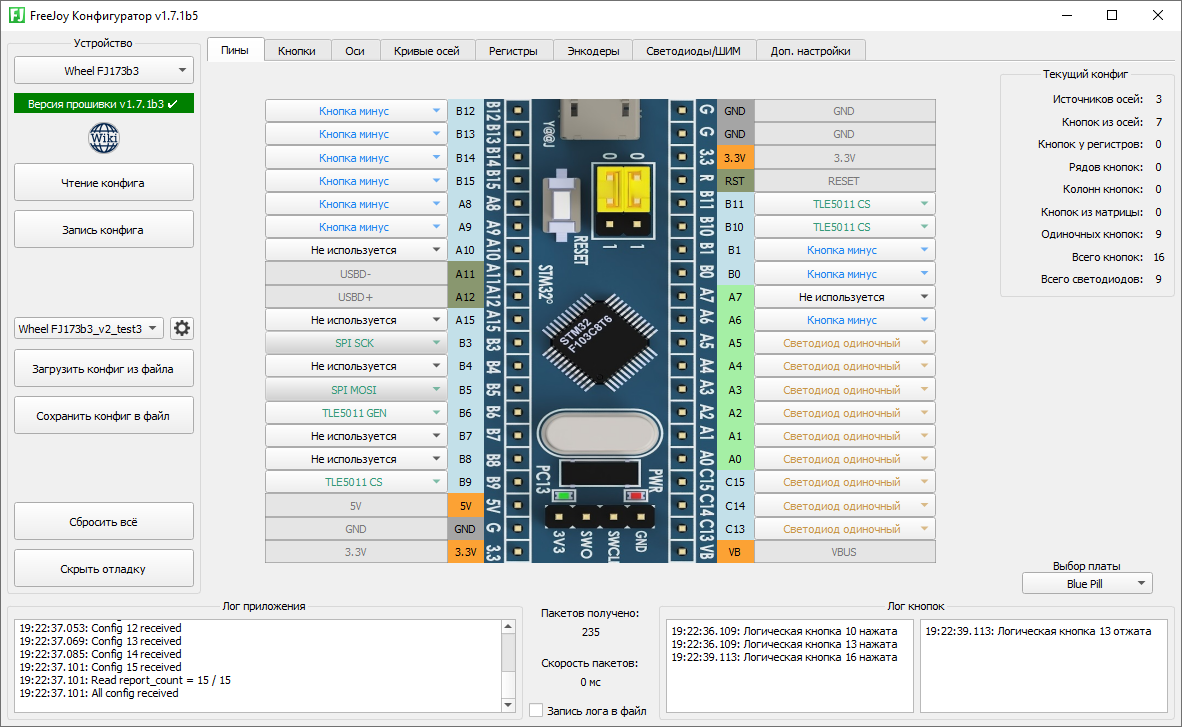Expand the Blue Pill board selection dropdown
1183x727 pixels.
click(1087, 583)
